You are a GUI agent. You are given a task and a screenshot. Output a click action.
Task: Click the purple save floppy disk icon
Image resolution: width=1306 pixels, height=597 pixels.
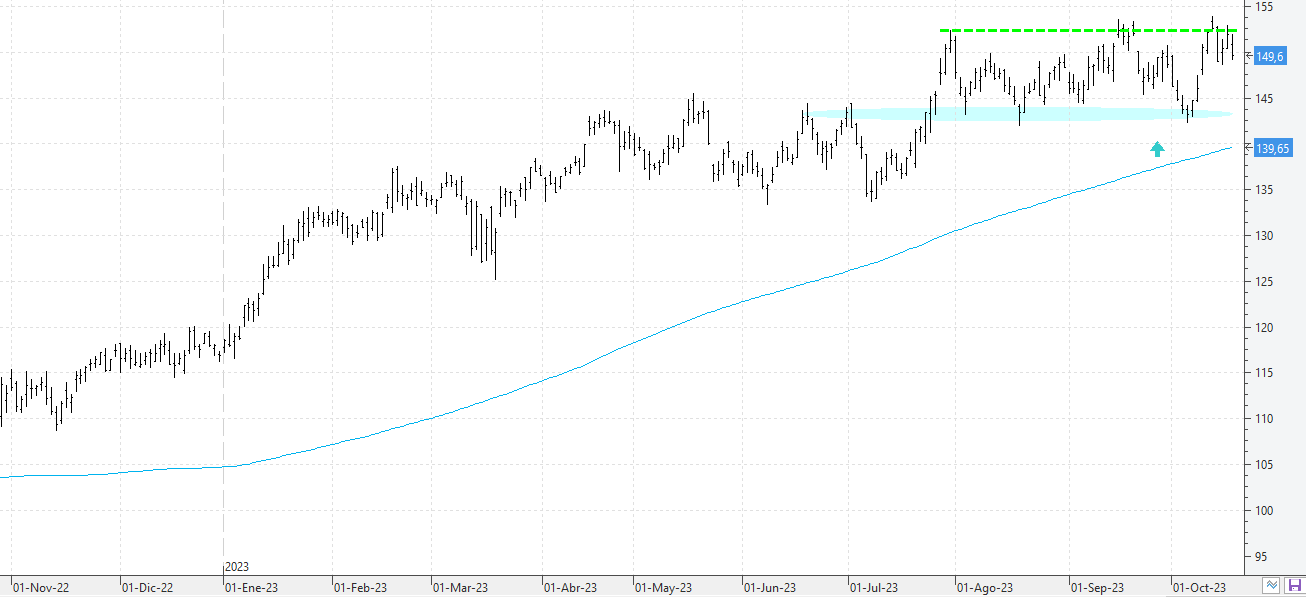(1294, 586)
